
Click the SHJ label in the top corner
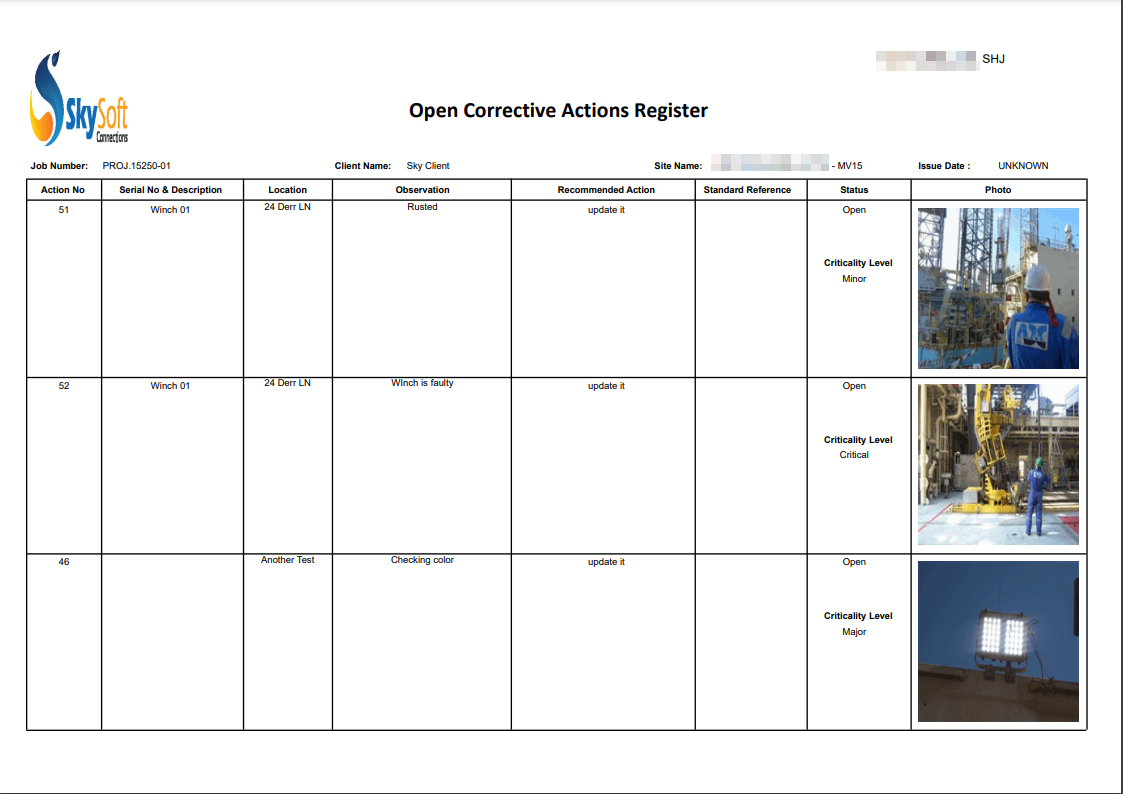(x=991, y=59)
